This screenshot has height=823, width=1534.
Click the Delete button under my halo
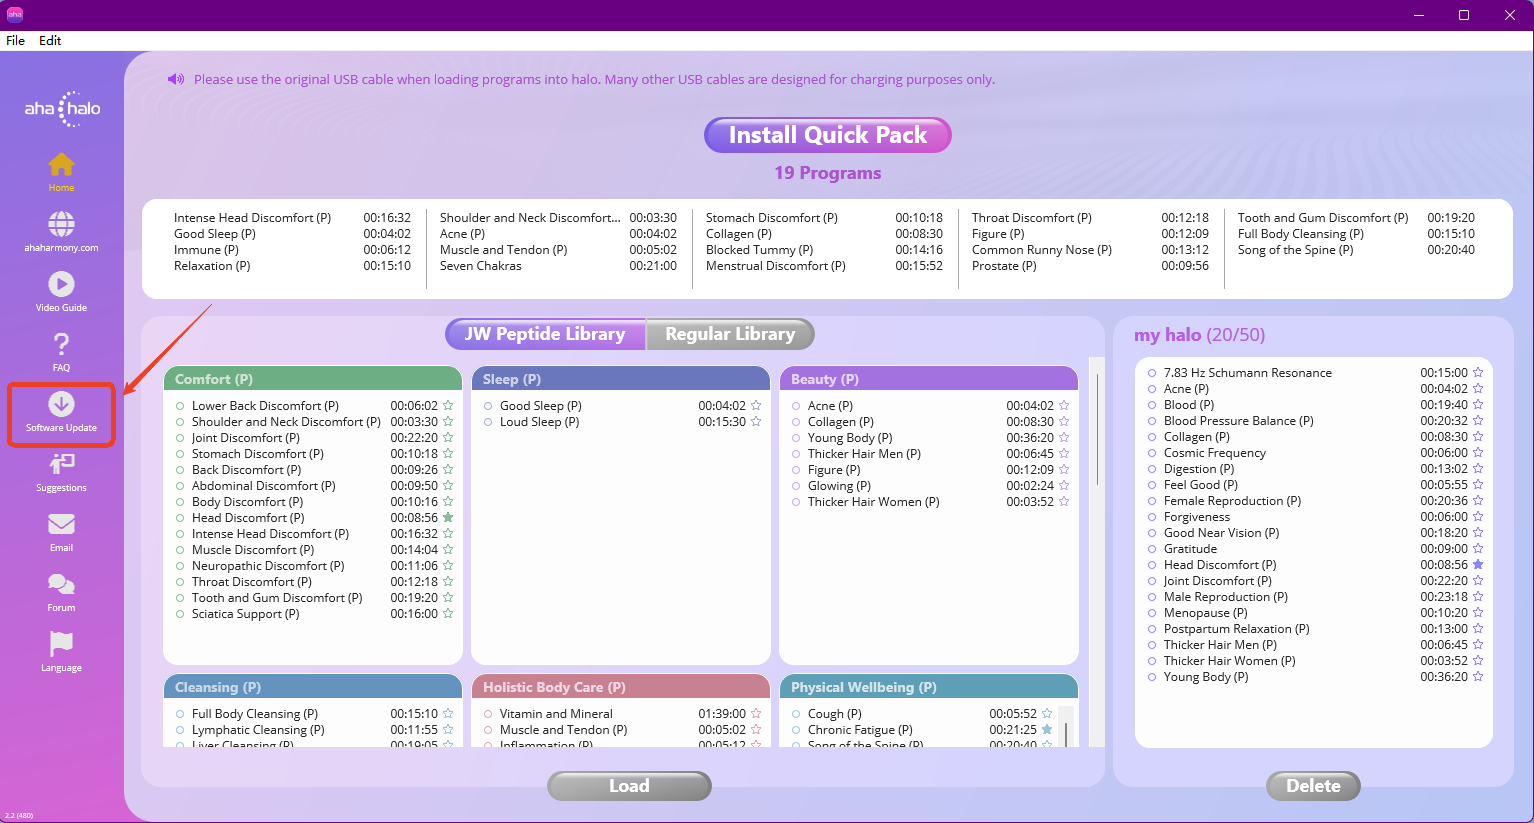pos(1313,786)
